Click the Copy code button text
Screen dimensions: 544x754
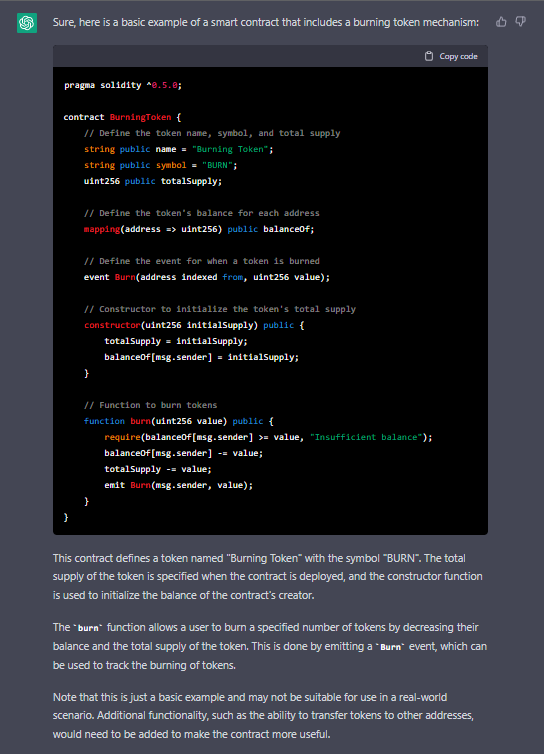[458, 56]
